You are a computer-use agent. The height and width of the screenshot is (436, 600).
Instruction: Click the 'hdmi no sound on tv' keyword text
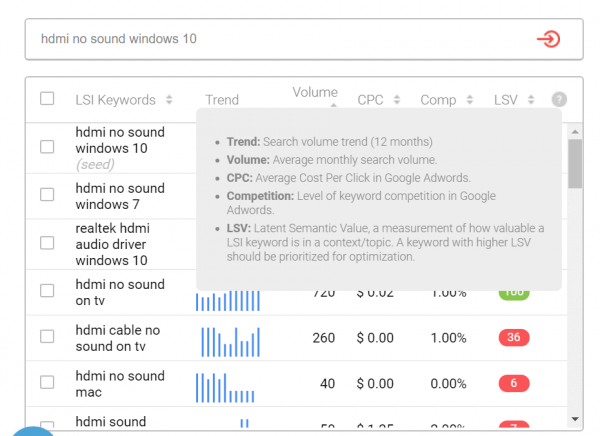tap(120, 292)
